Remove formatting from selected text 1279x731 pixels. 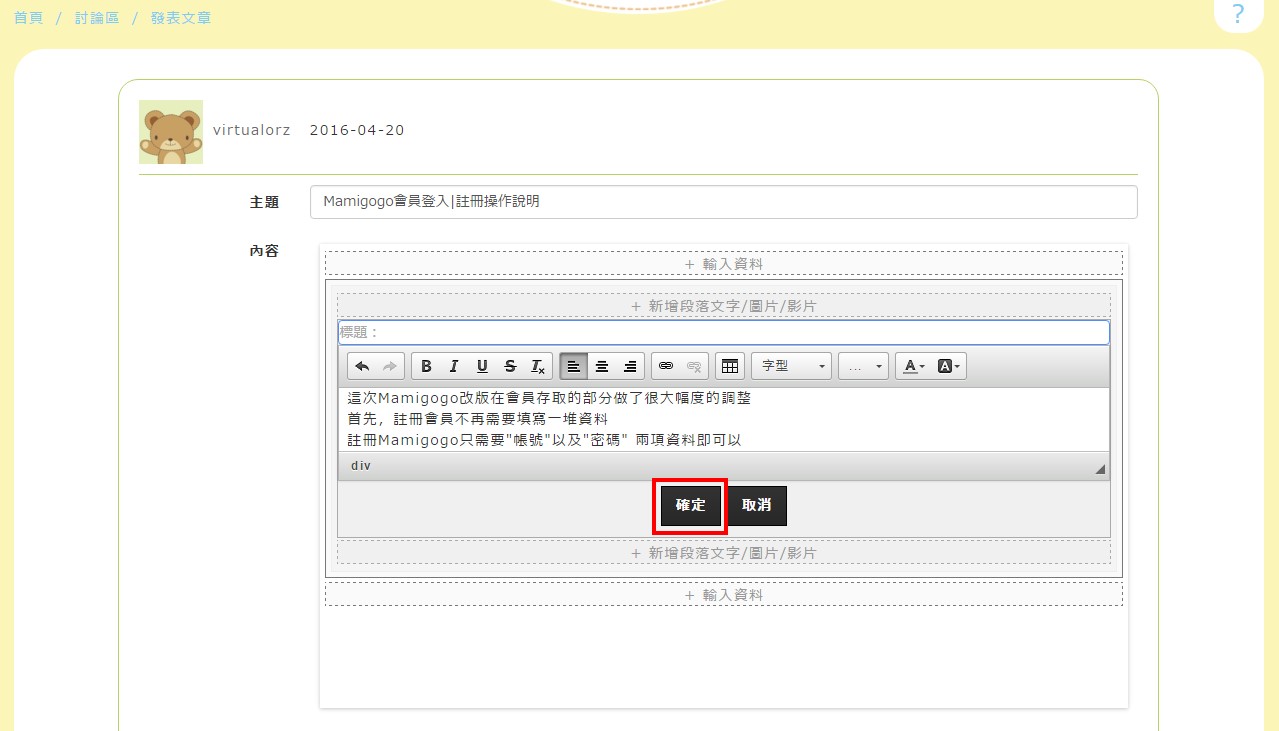click(538, 366)
